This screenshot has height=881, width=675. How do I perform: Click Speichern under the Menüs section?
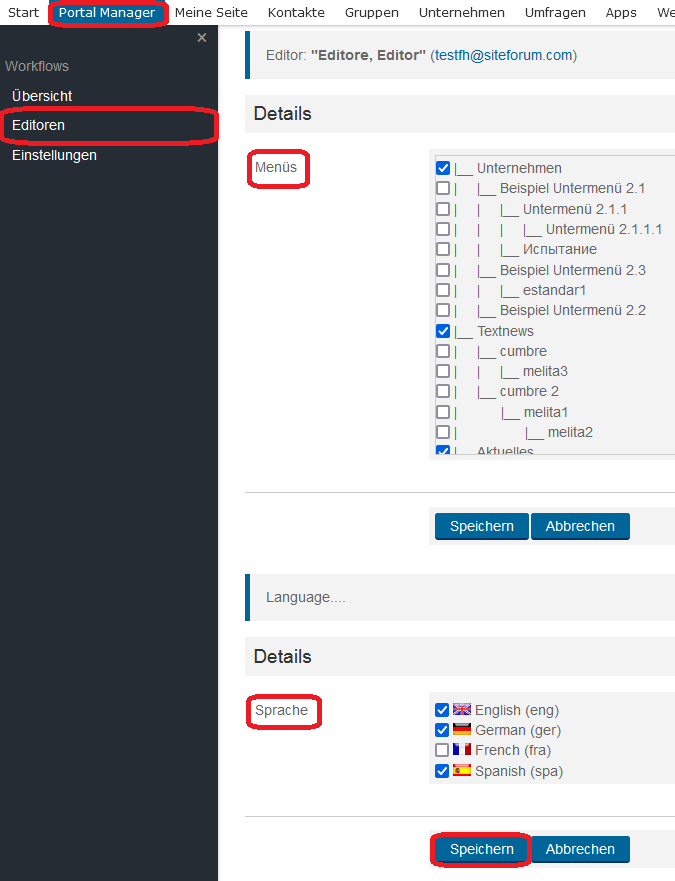482,526
